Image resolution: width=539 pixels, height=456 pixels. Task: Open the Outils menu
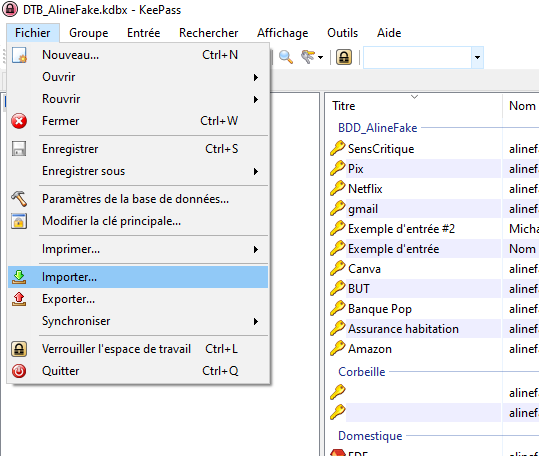[343, 33]
